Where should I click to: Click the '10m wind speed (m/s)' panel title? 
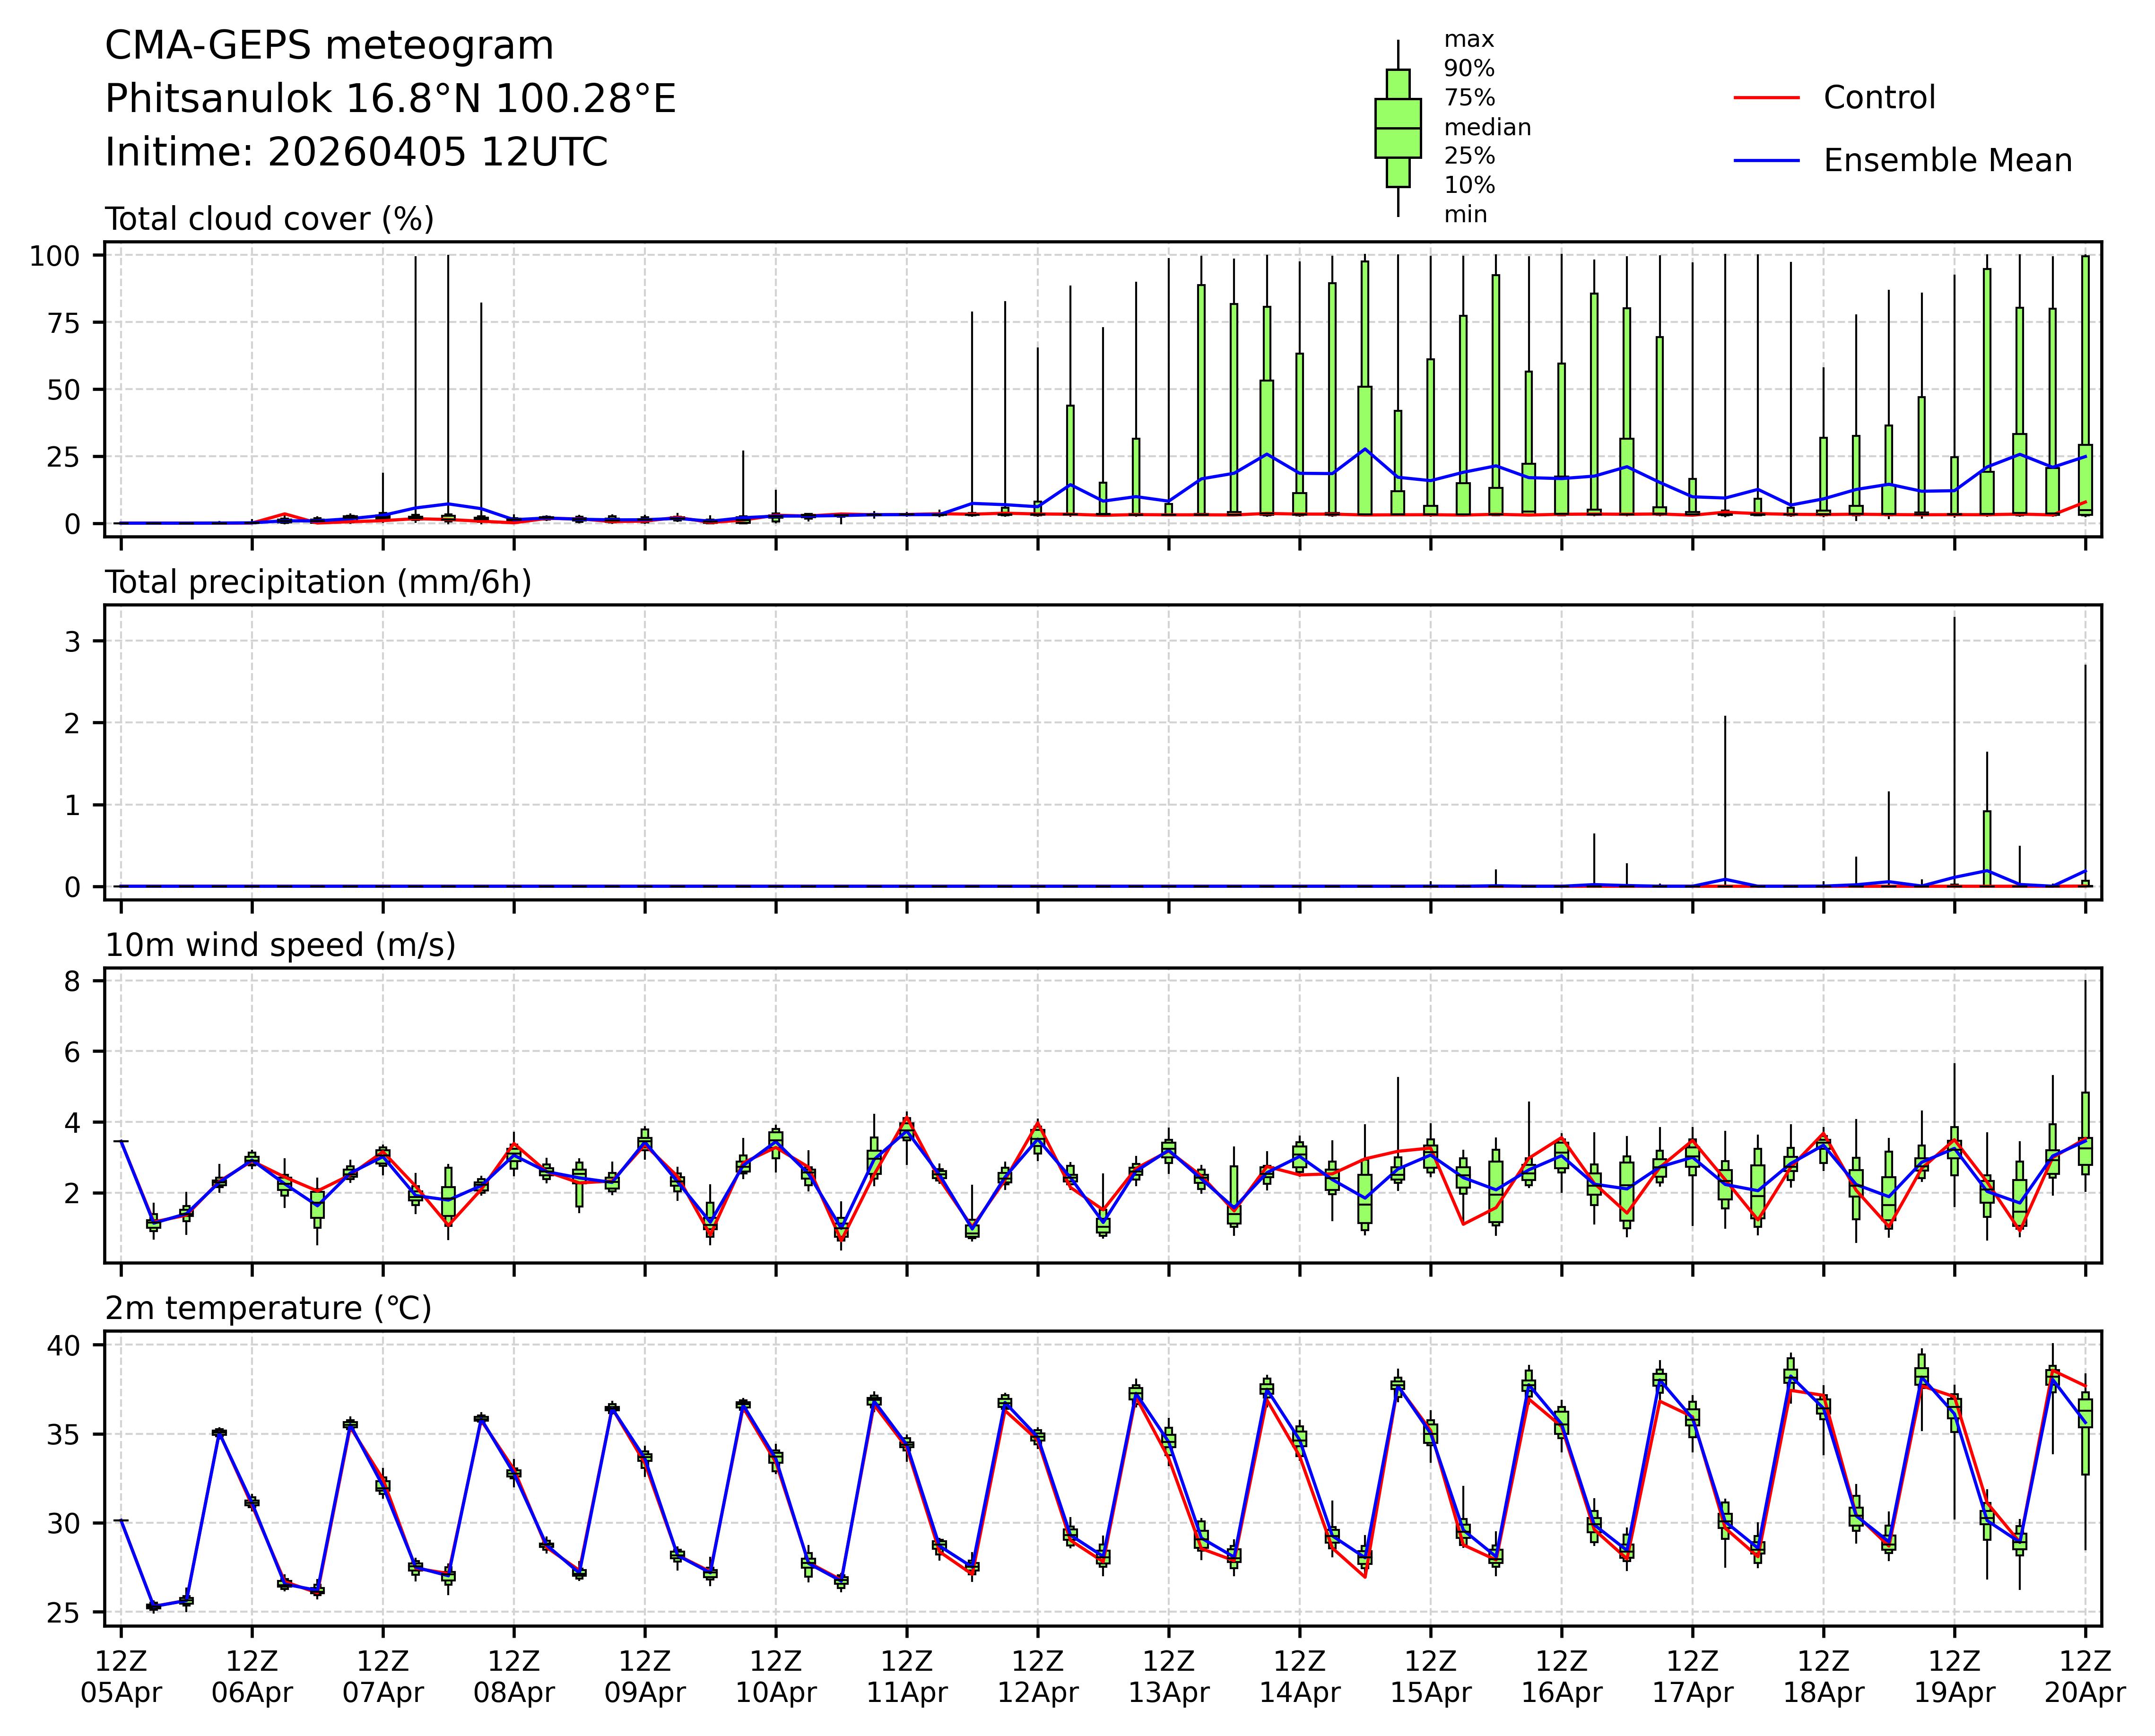point(280,945)
